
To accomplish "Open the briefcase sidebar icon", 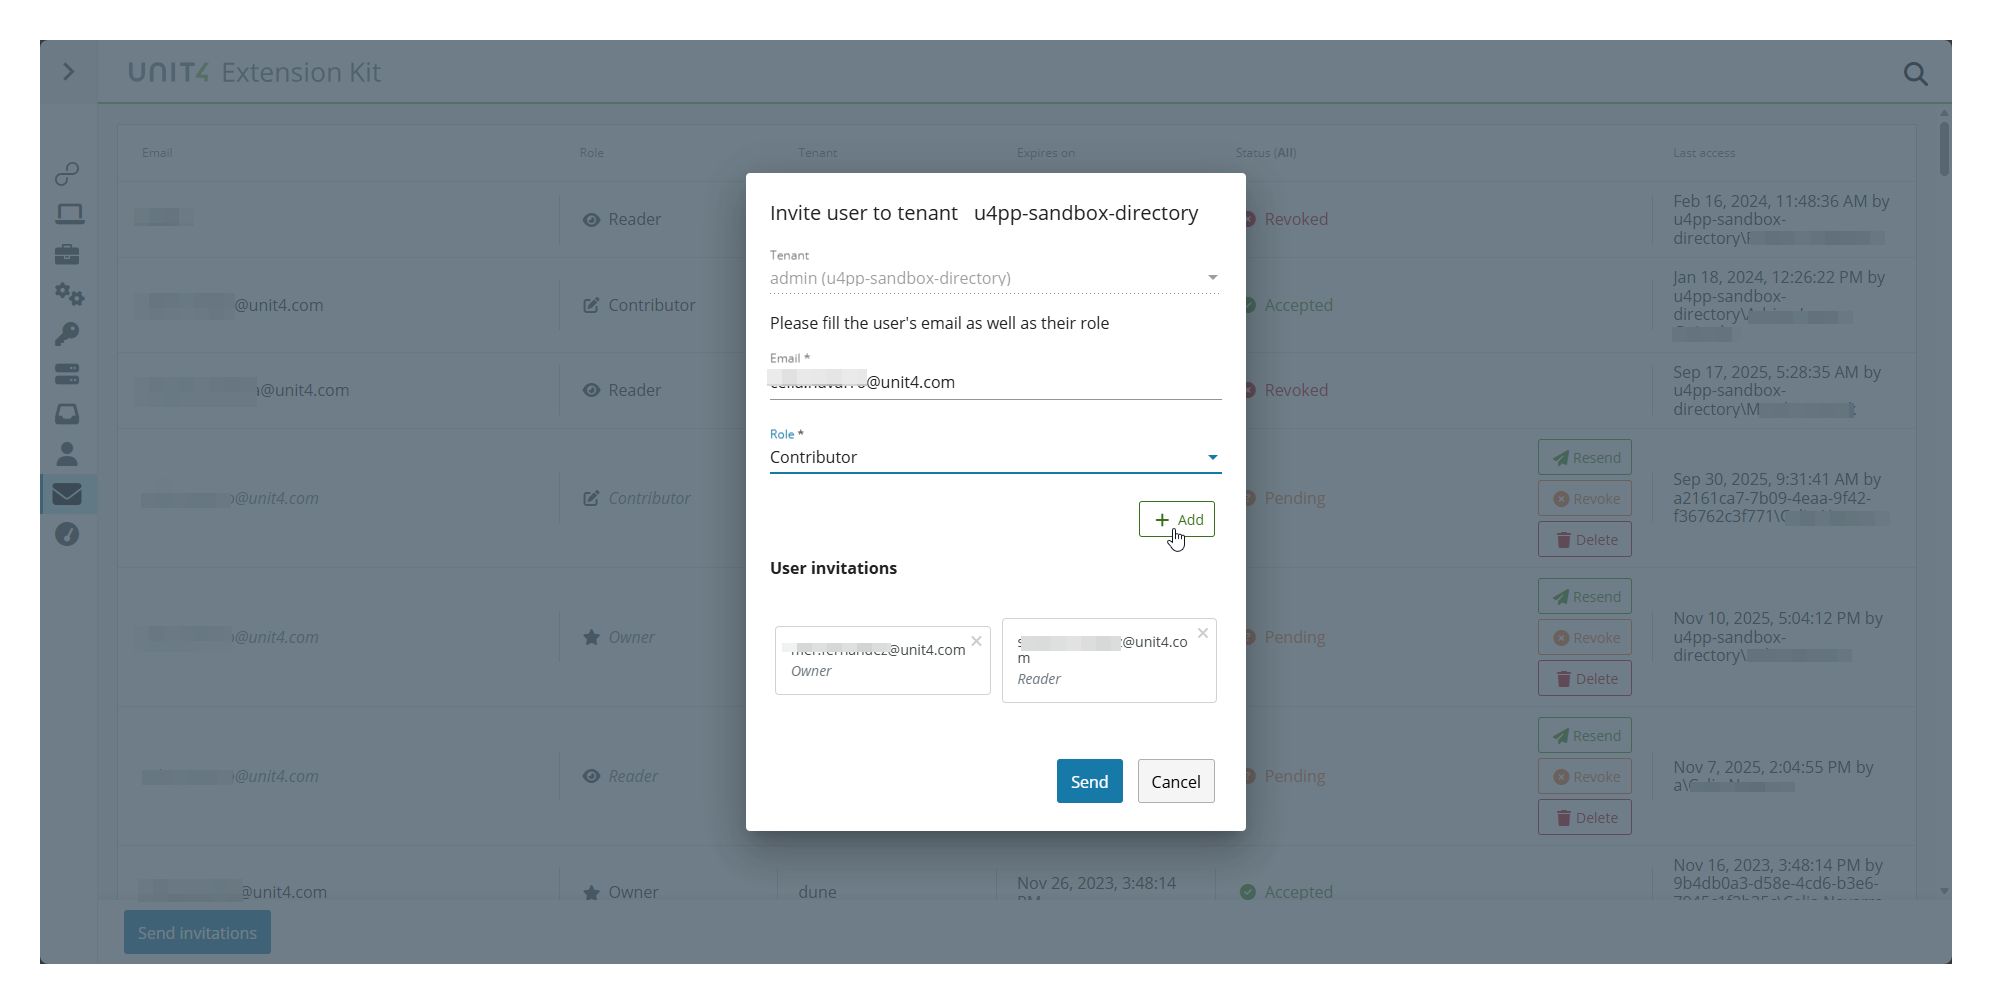I will 68,254.
